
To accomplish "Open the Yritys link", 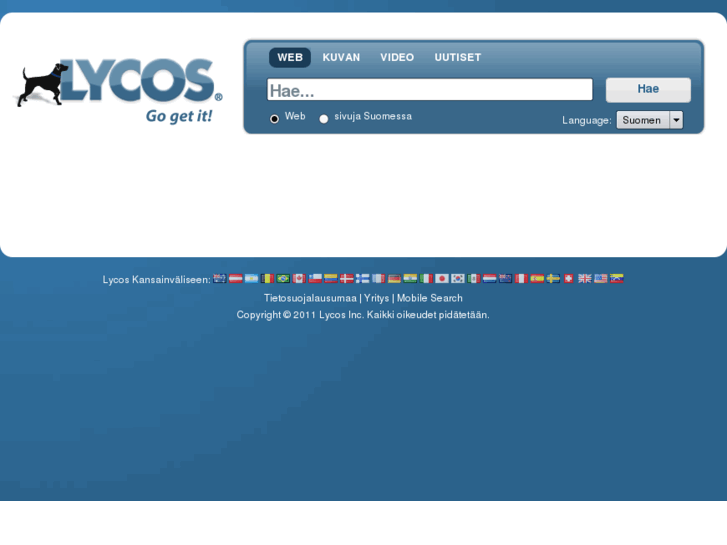I will tap(376, 298).
